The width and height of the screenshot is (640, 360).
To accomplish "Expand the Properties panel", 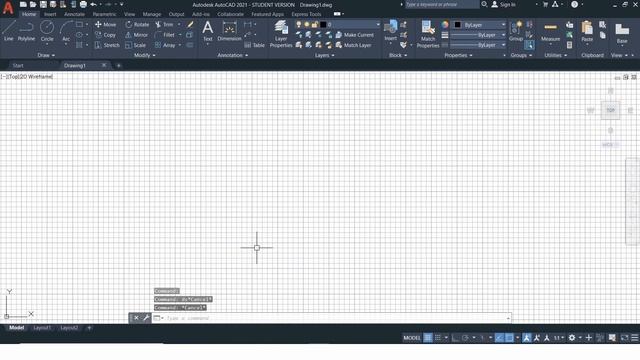I will point(458,55).
